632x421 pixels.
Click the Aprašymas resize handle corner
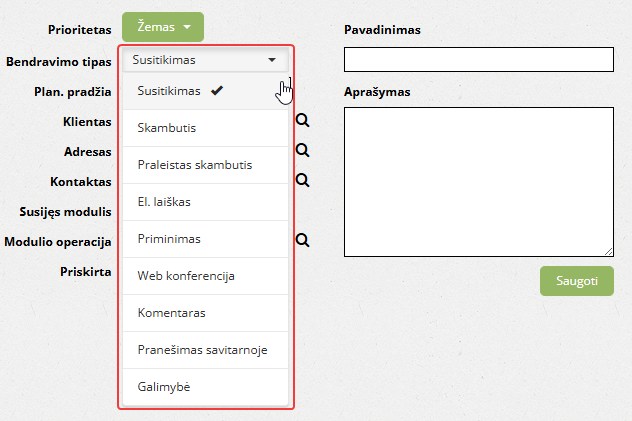click(609, 252)
